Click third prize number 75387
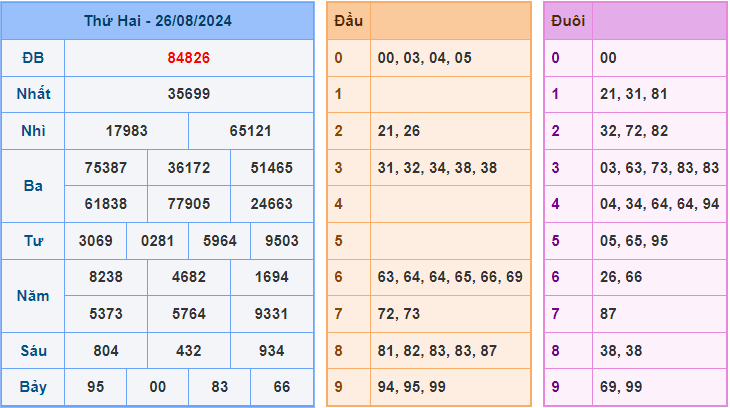The height and width of the screenshot is (408, 730). pos(106,168)
